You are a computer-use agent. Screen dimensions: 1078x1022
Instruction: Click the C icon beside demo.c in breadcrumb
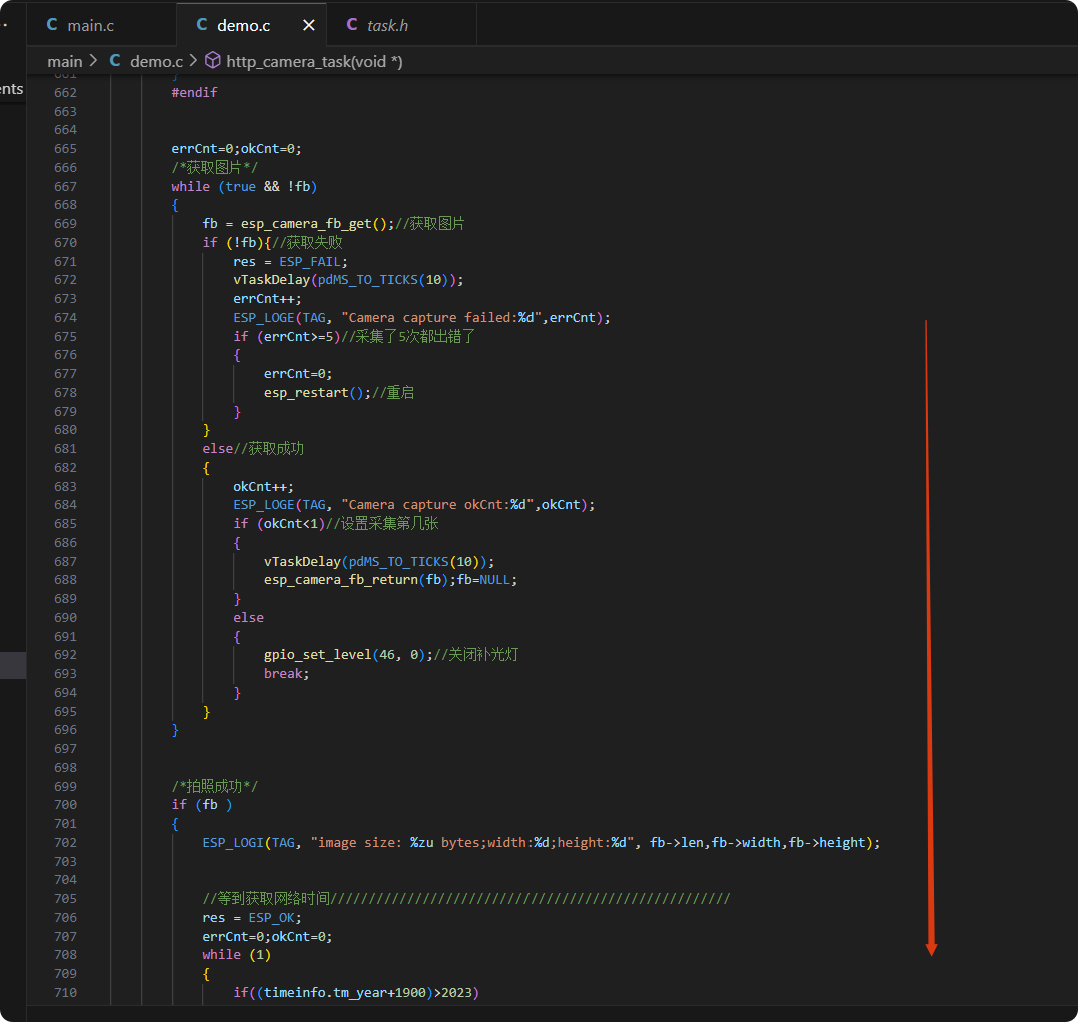(x=115, y=61)
